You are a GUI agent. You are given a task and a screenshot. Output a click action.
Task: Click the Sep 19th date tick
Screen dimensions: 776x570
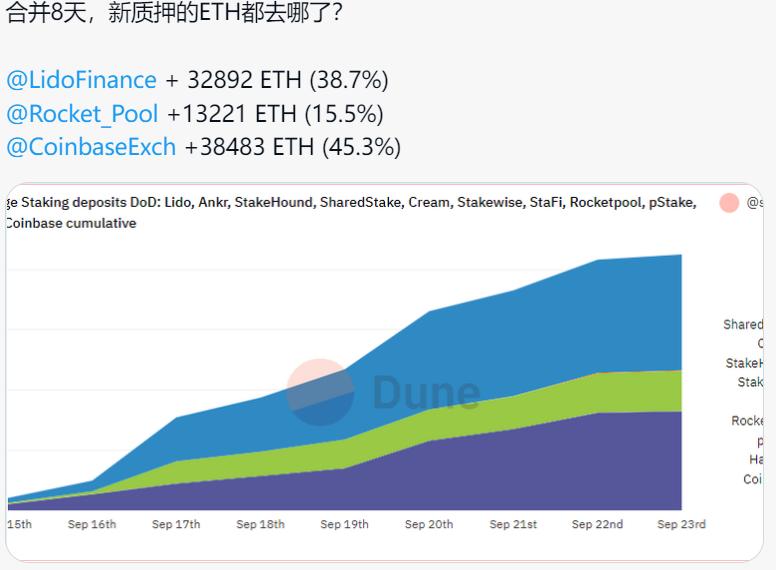coord(344,524)
